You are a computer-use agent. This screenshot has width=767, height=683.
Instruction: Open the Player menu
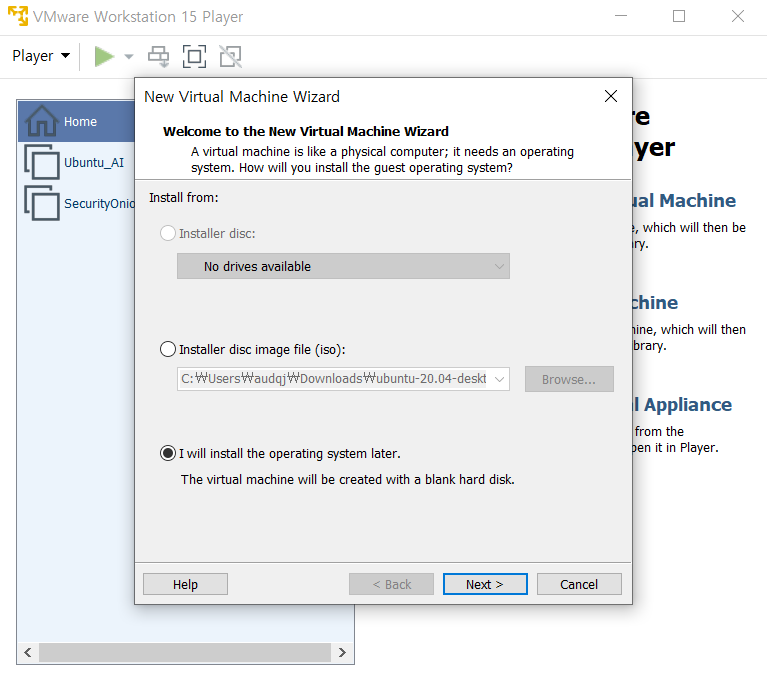[x=41, y=56]
